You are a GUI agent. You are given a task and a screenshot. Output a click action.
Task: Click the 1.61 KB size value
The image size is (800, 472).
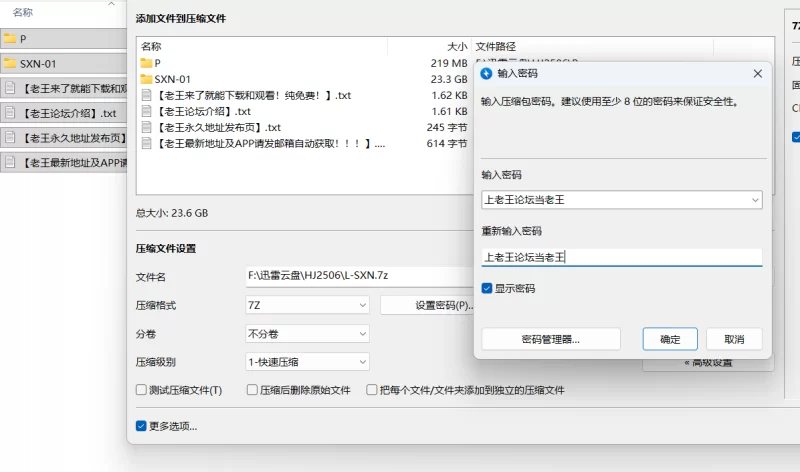coord(449,111)
